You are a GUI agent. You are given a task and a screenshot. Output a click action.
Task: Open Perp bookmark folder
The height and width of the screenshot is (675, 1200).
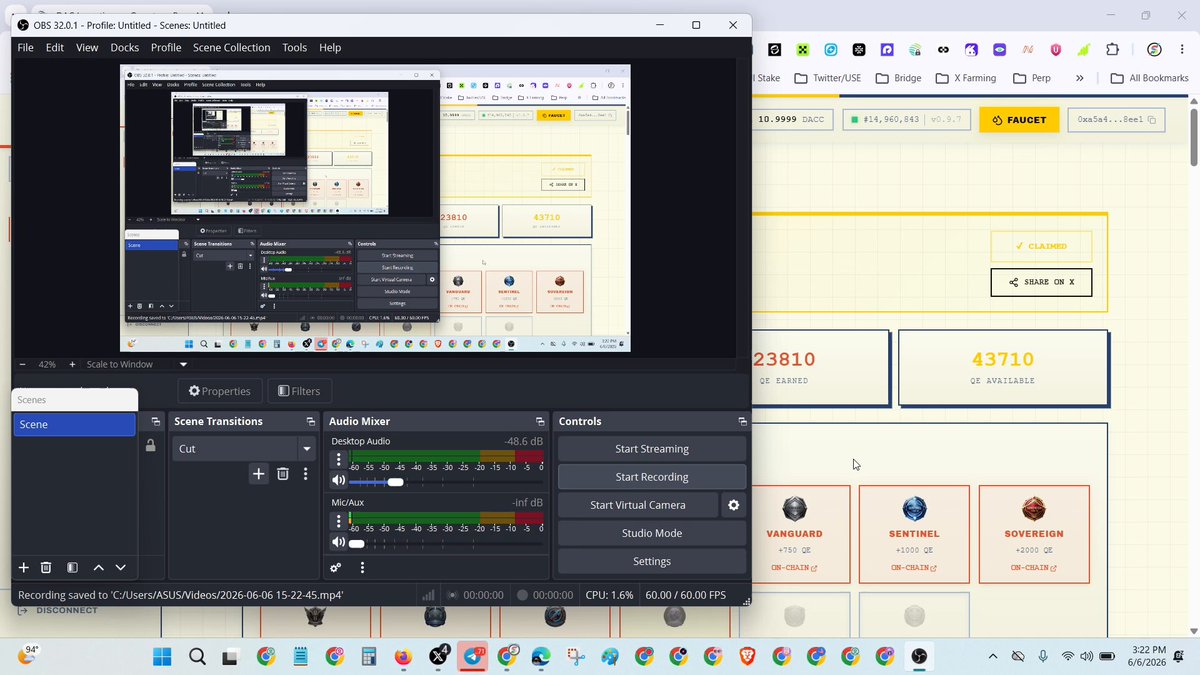coord(1032,78)
